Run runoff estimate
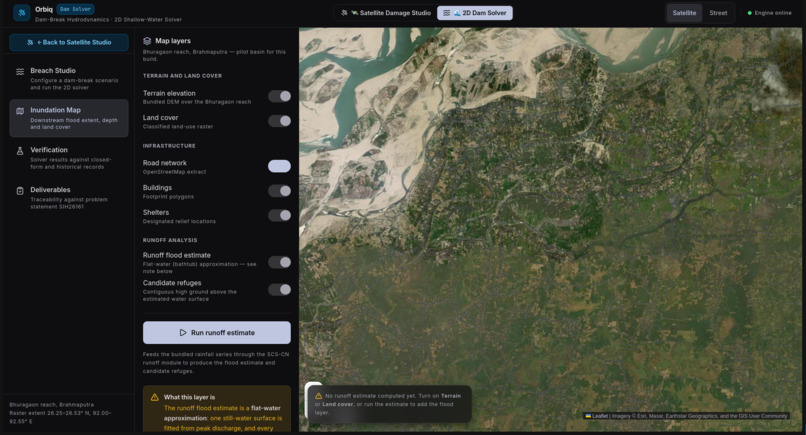Screen dimensions: 806x435 (216, 333)
